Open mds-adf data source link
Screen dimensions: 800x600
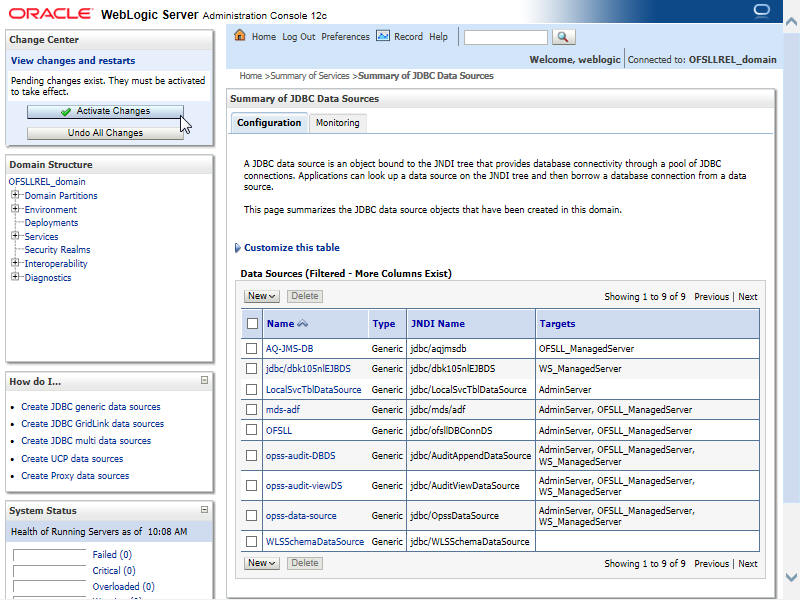coord(283,410)
